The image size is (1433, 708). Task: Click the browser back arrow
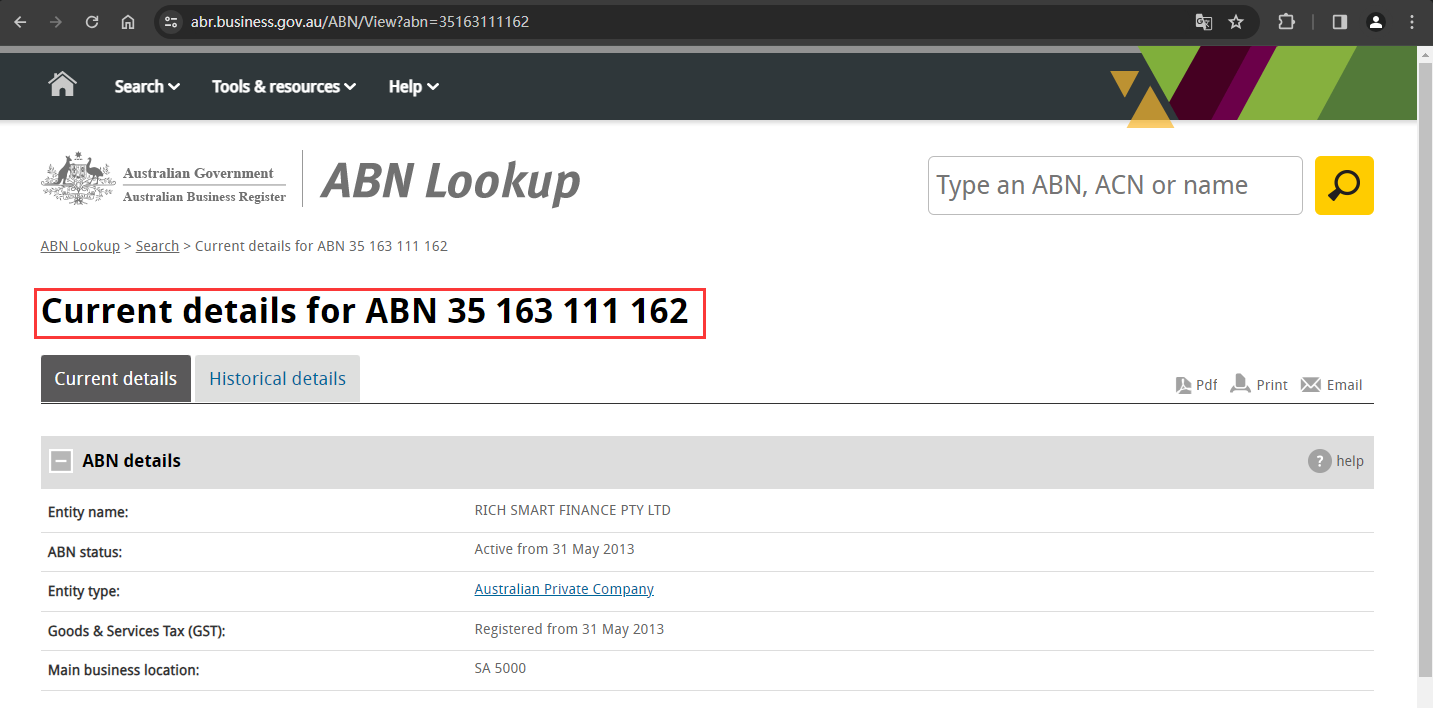(x=20, y=22)
